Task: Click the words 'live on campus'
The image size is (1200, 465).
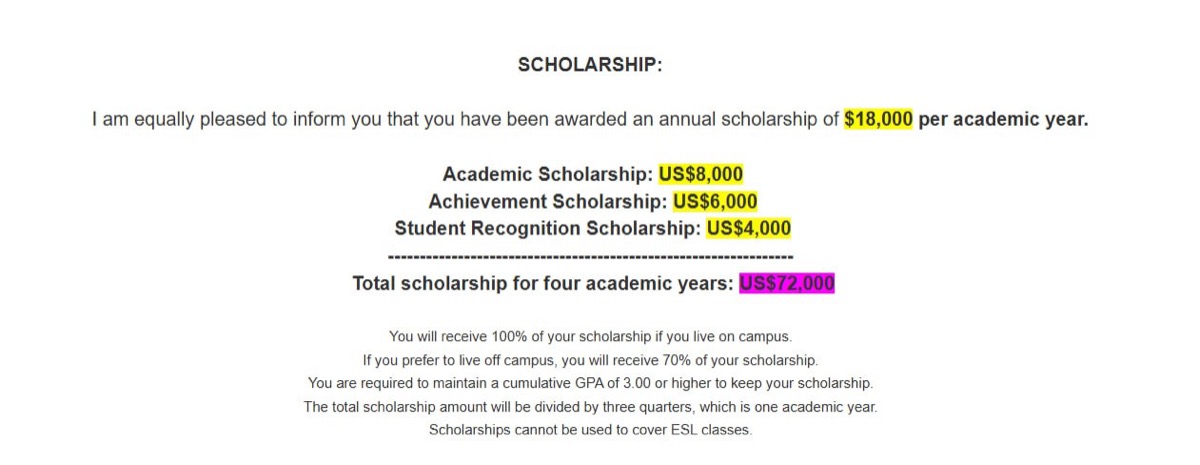Action: [744, 336]
